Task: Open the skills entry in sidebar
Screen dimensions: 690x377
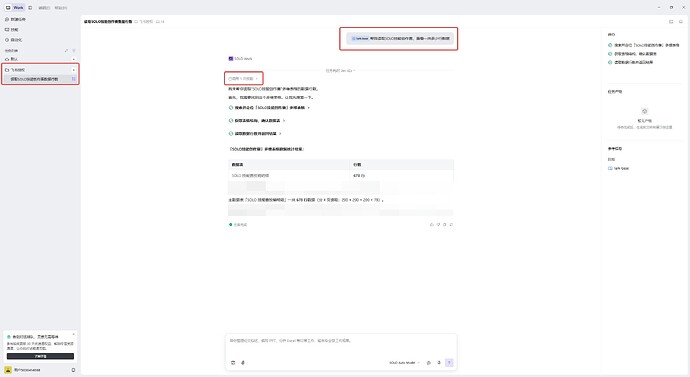Action: pyautogui.click(x=12, y=29)
